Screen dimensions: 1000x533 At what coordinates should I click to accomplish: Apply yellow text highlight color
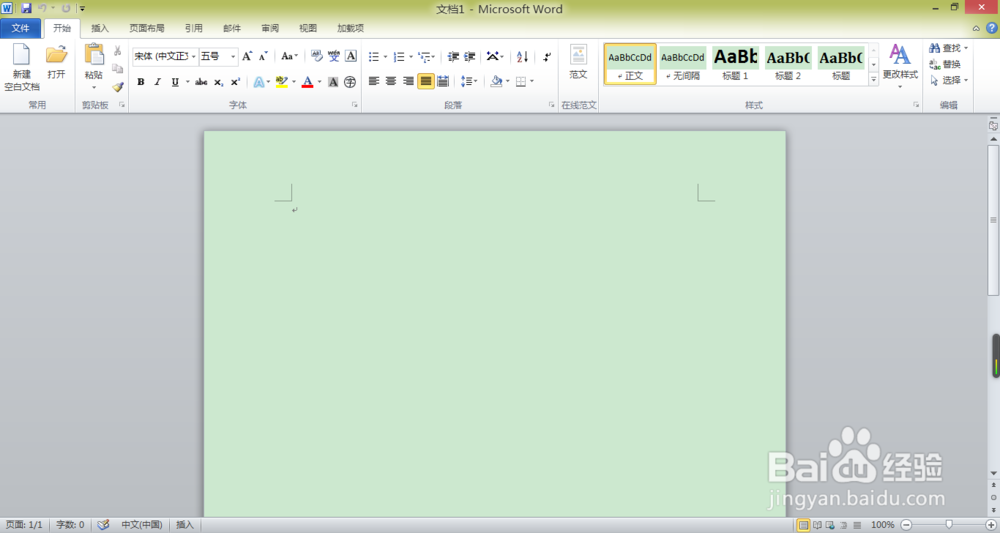coord(281,82)
